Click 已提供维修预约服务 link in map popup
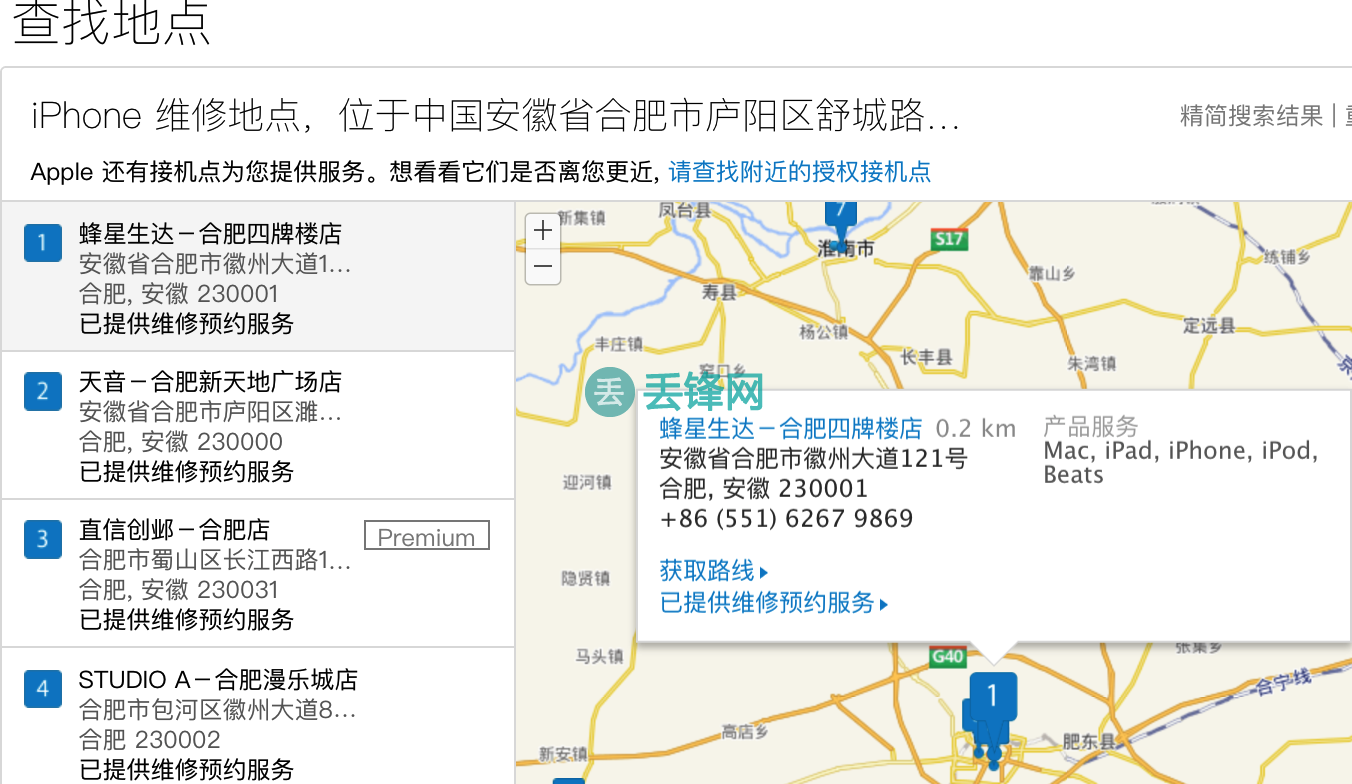The height and width of the screenshot is (784, 1352). tap(773, 603)
